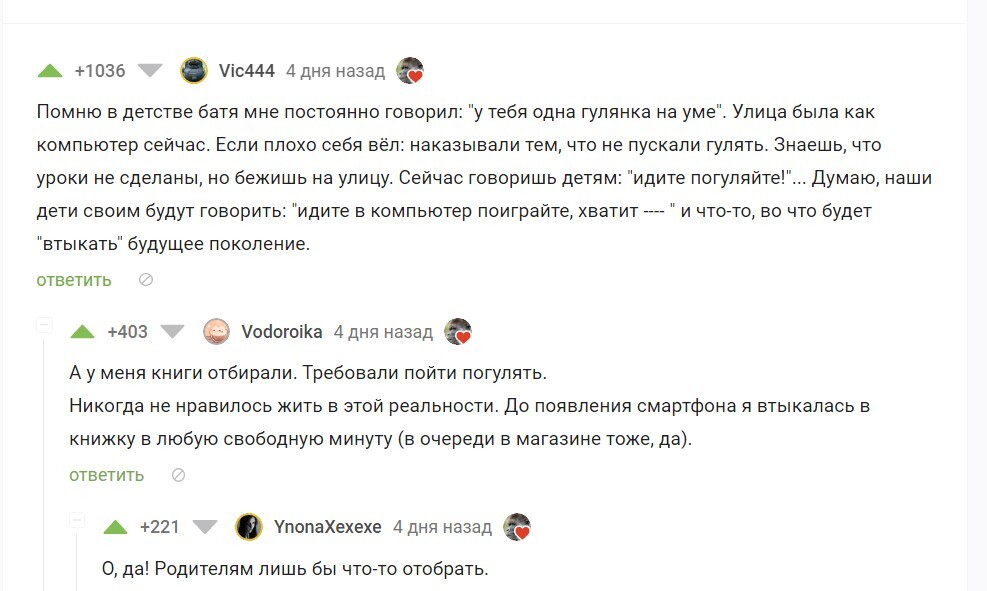The height and width of the screenshot is (591, 987).
Task: Downvote Vodoroika's comment with gray arrow
Action: pyautogui.click(x=173, y=332)
